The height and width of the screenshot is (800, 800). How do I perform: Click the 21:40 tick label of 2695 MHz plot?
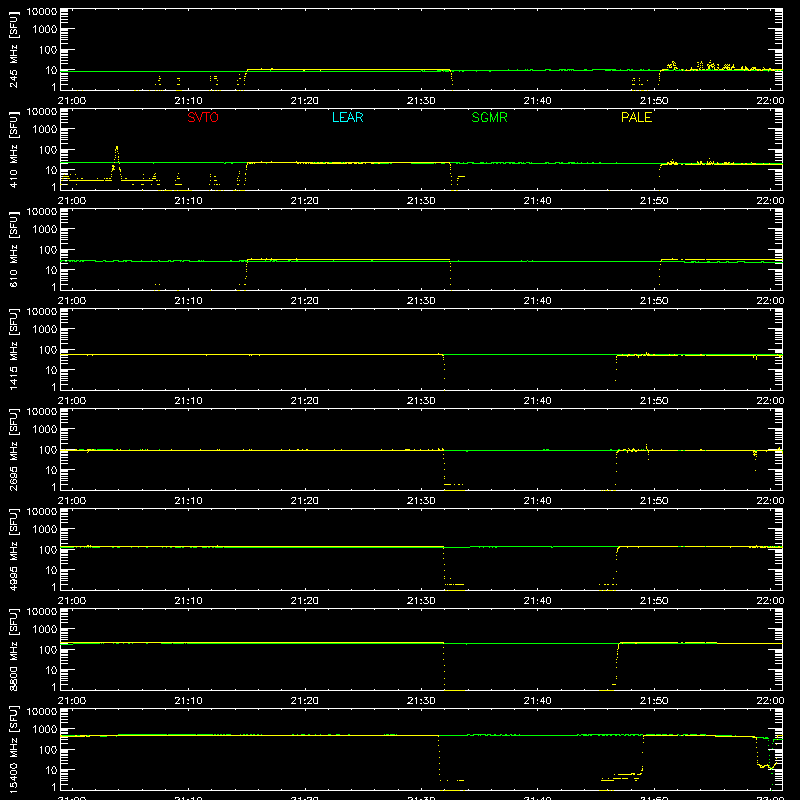click(x=537, y=501)
